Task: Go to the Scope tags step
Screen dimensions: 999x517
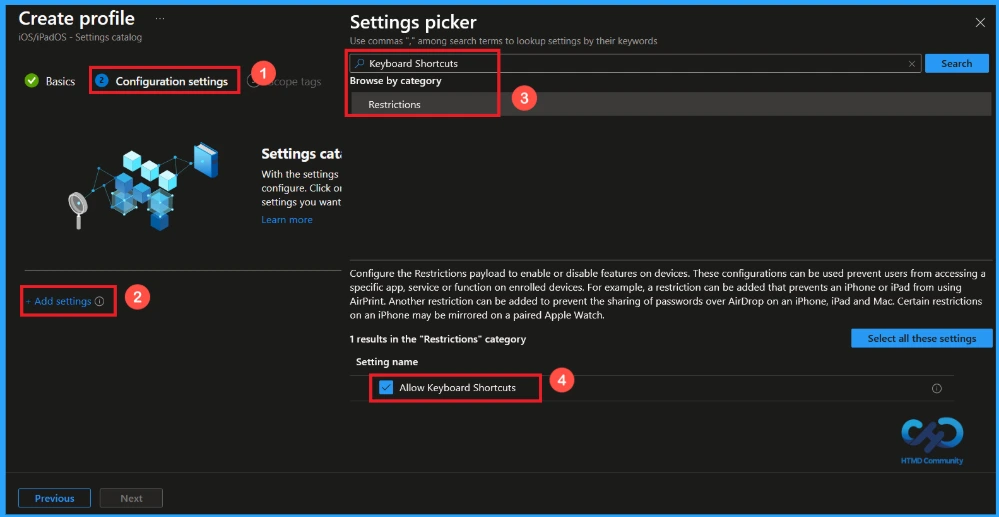Action: click(x=294, y=82)
